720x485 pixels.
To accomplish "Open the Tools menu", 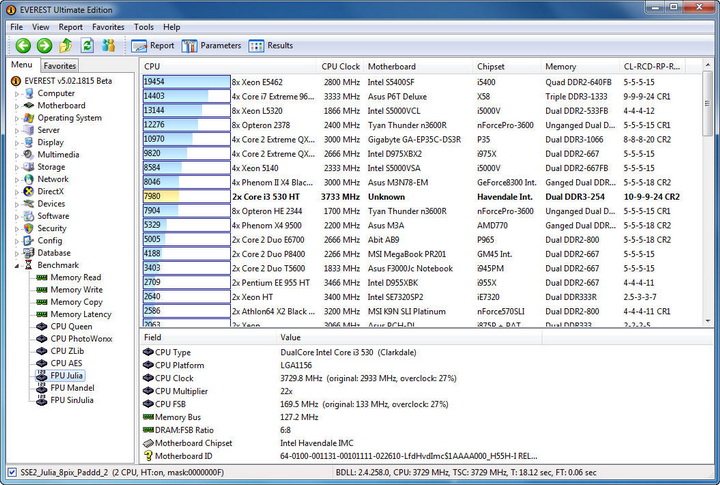I will tap(144, 27).
